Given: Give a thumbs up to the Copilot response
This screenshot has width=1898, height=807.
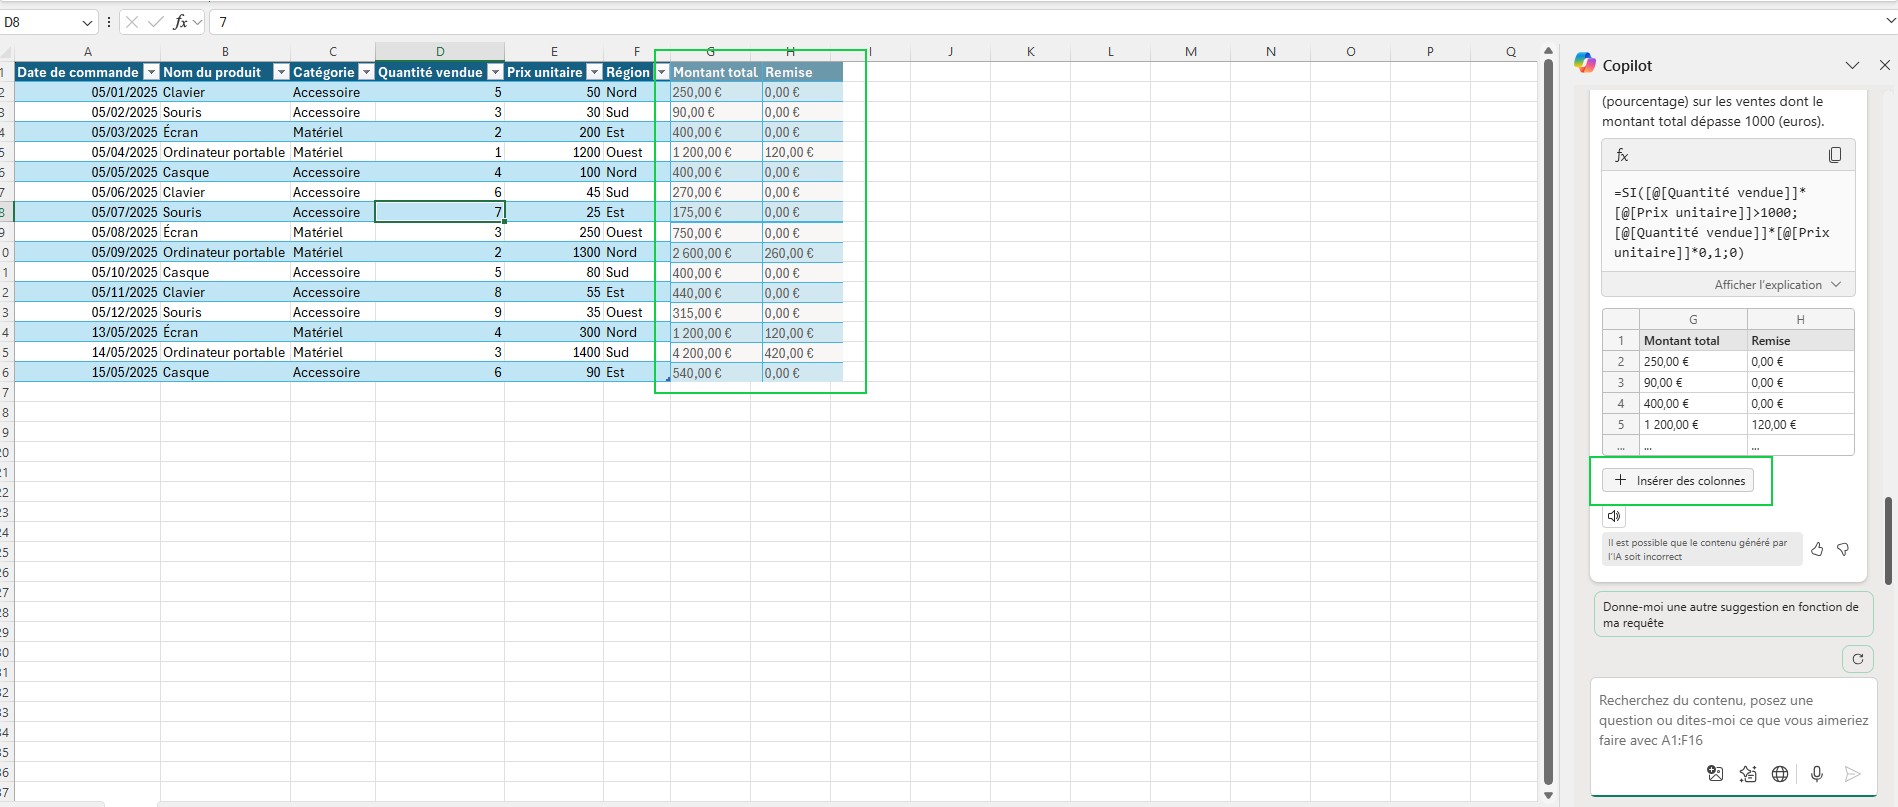Looking at the screenshot, I should (x=1817, y=549).
